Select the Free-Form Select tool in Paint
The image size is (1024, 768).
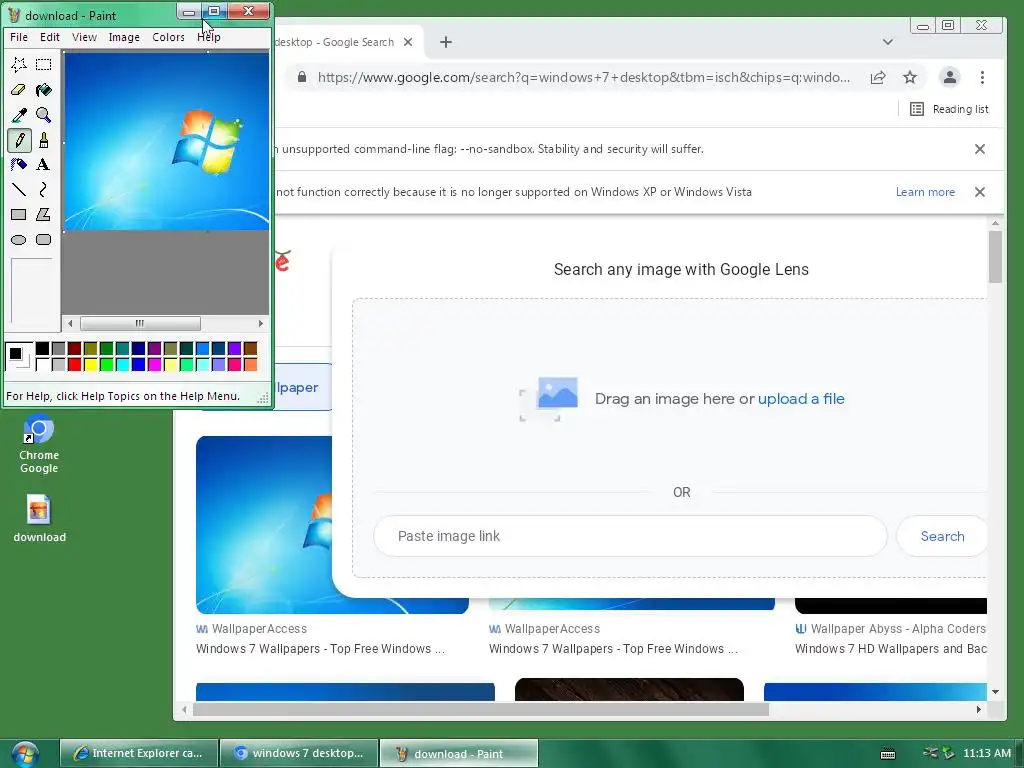coord(19,65)
